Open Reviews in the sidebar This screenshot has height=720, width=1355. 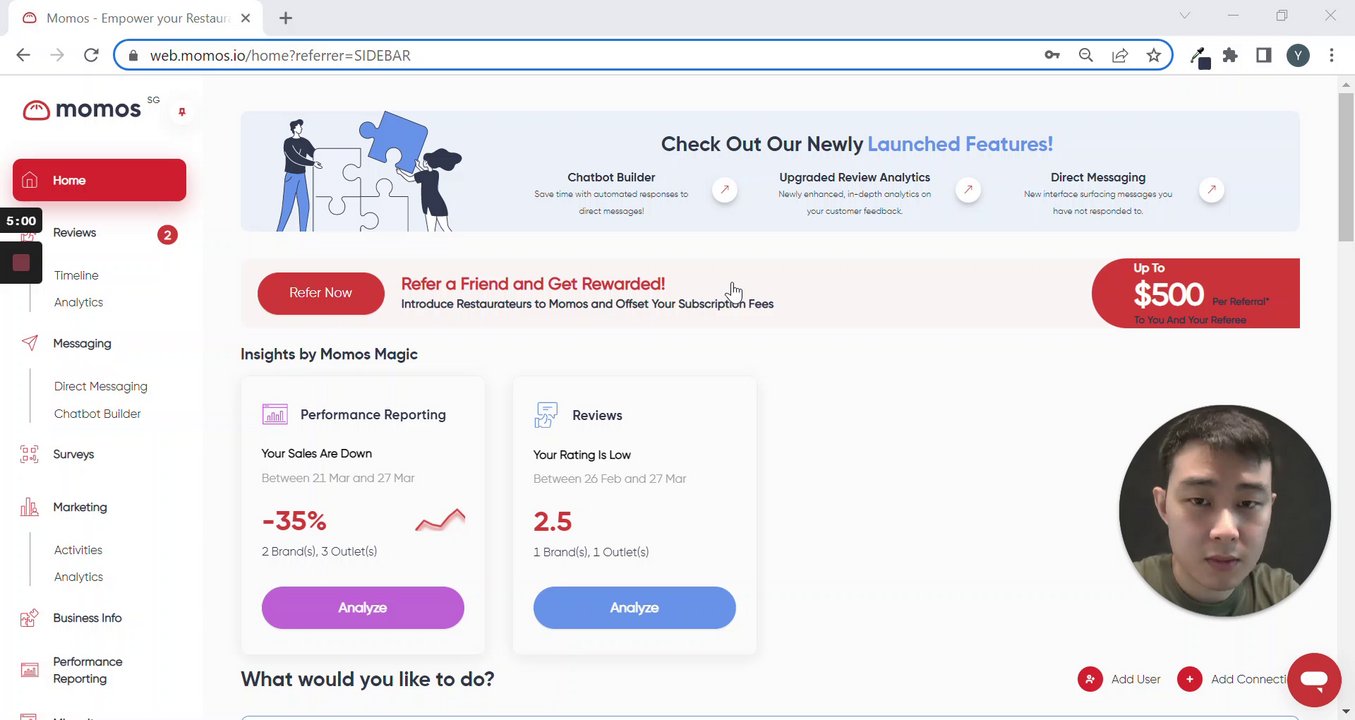coord(75,233)
